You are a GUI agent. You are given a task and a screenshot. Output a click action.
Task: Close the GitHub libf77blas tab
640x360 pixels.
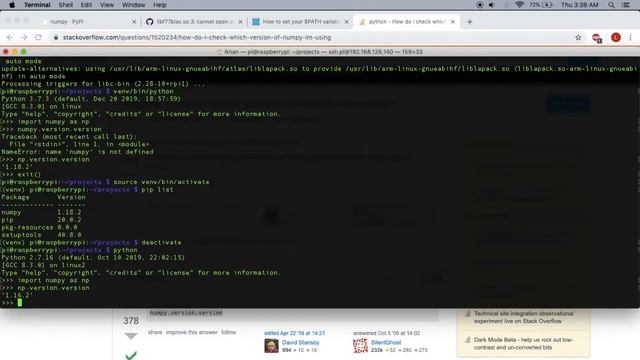pos(240,22)
